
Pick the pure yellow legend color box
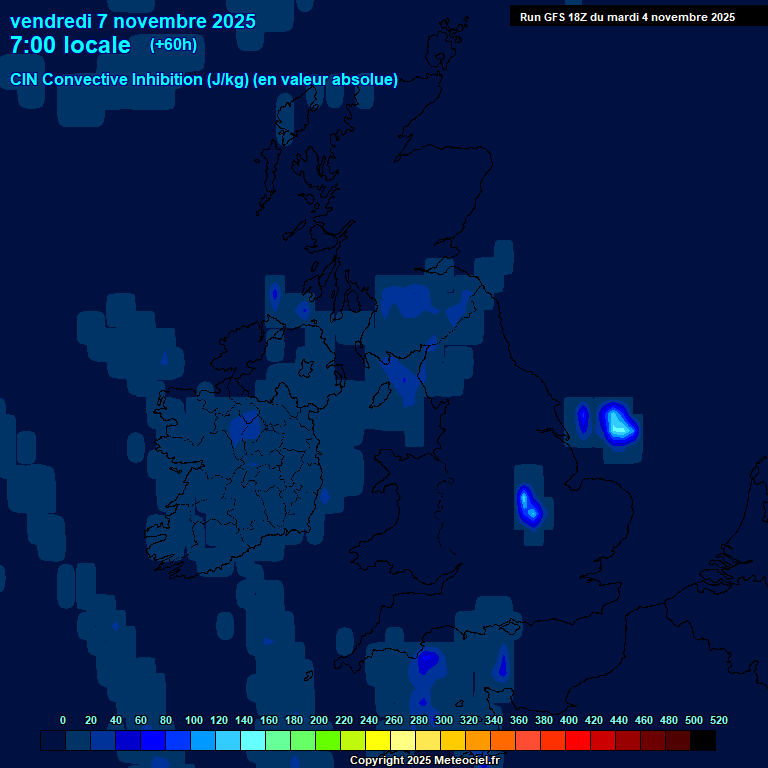pos(378,741)
